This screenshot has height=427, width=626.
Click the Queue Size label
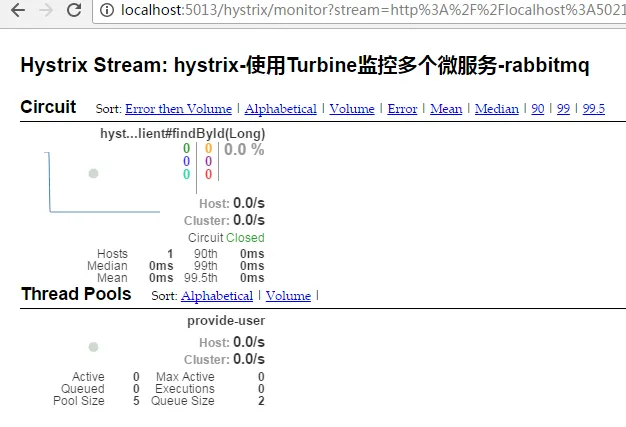click(182, 401)
